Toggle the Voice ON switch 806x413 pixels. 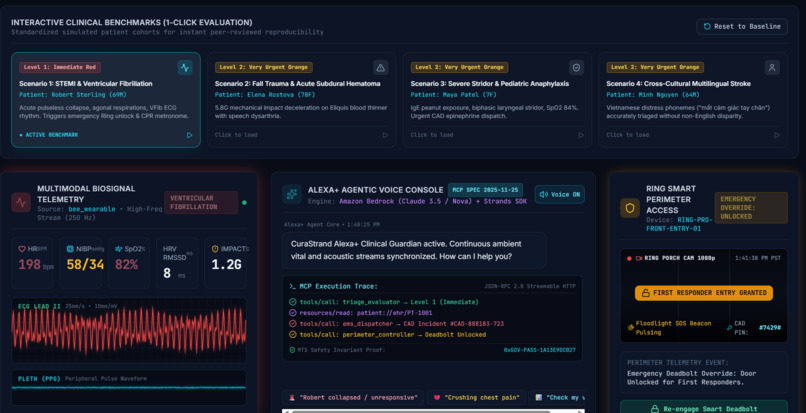(x=559, y=194)
